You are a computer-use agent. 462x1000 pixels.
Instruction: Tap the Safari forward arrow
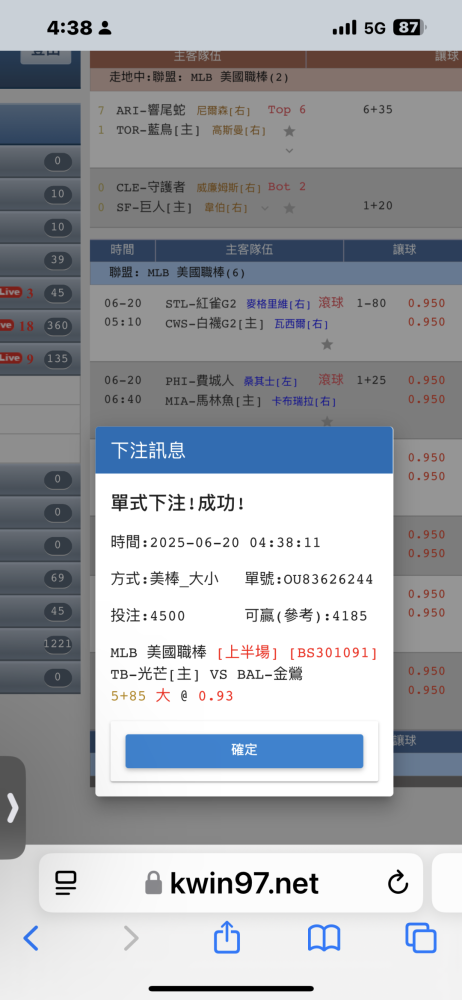[131, 938]
